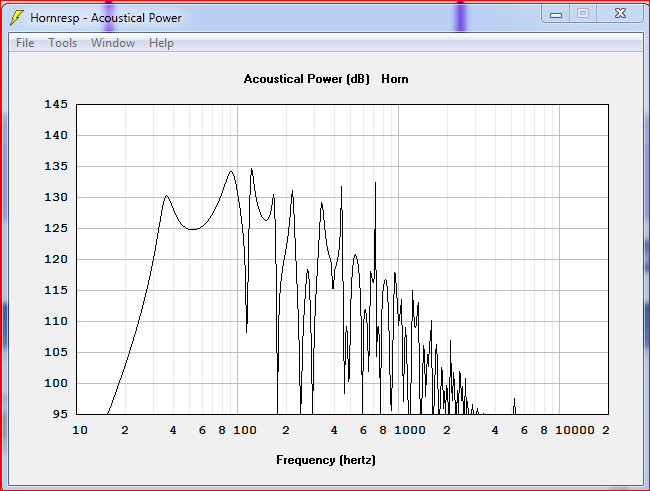The height and width of the screenshot is (491, 650).
Task: Click the 110 dB y-axis value
Action: coord(56,321)
